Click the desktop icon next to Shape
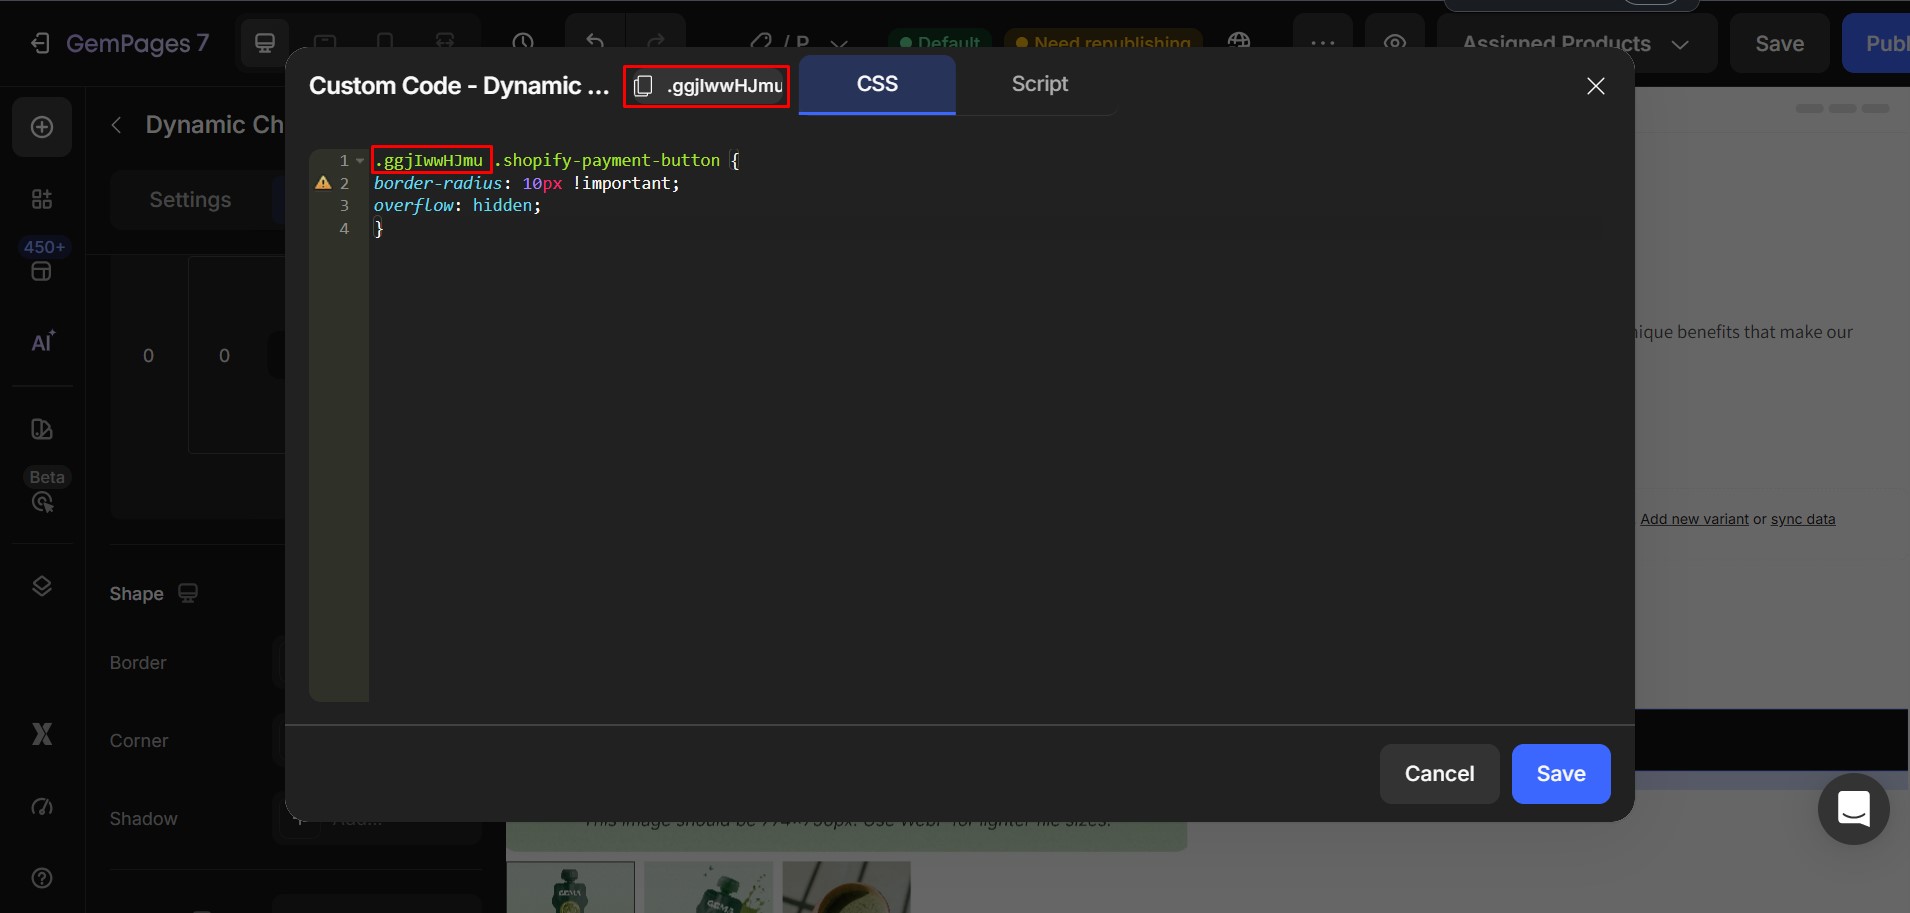The height and width of the screenshot is (913, 1910). point(187,593)
